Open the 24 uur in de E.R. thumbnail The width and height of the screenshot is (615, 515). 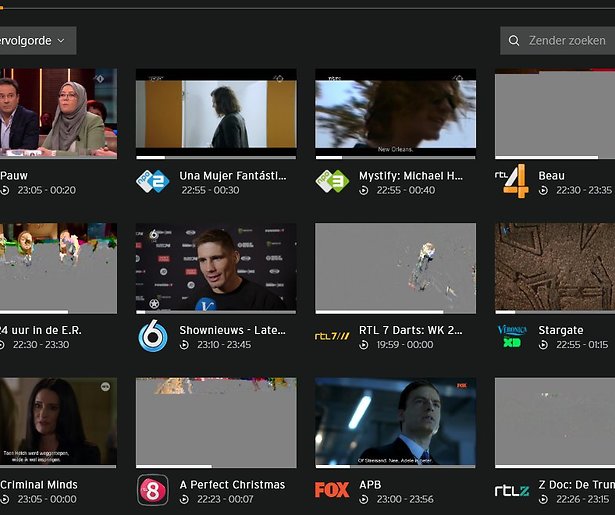(58, 268)
